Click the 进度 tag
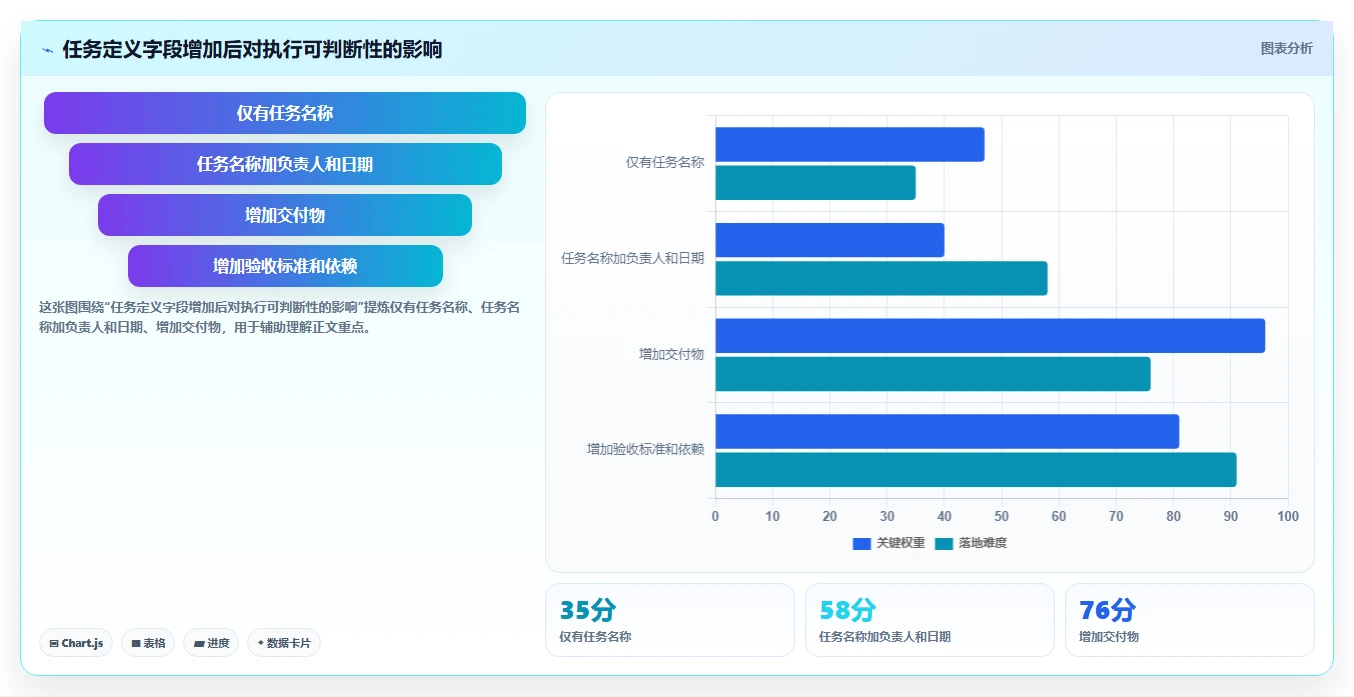Viewport: 1354px width, 697px height. click(211, 643)
